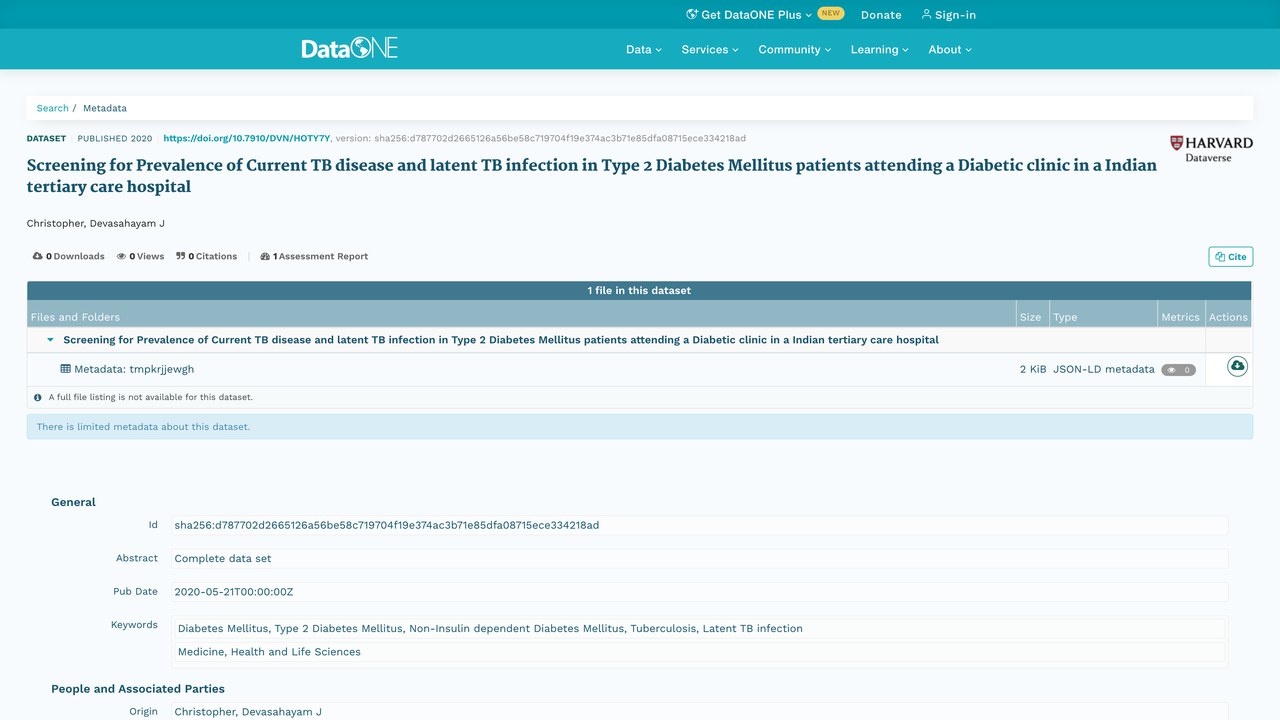Viewport: 1280px width, 720px height.
Task: Open the Learning menu
Action: click(x=880, y=49)
